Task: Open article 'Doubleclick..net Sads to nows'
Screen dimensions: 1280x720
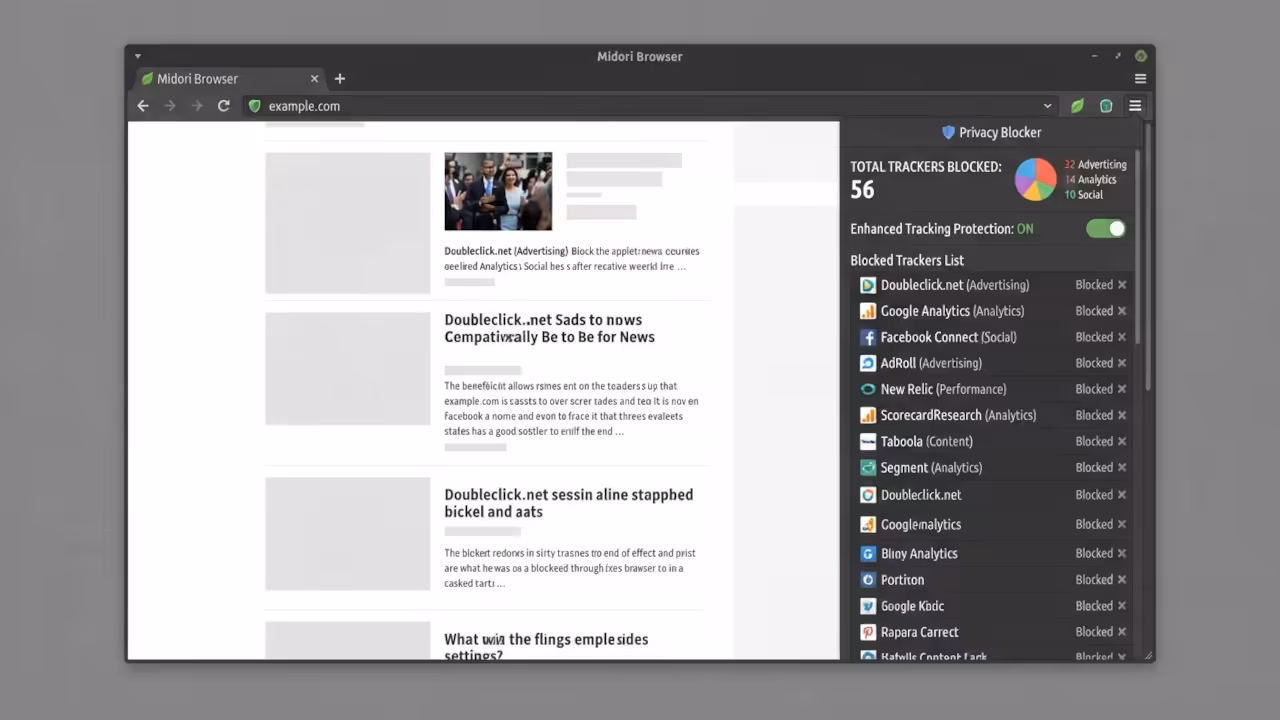Action: [x=549, y=328]
